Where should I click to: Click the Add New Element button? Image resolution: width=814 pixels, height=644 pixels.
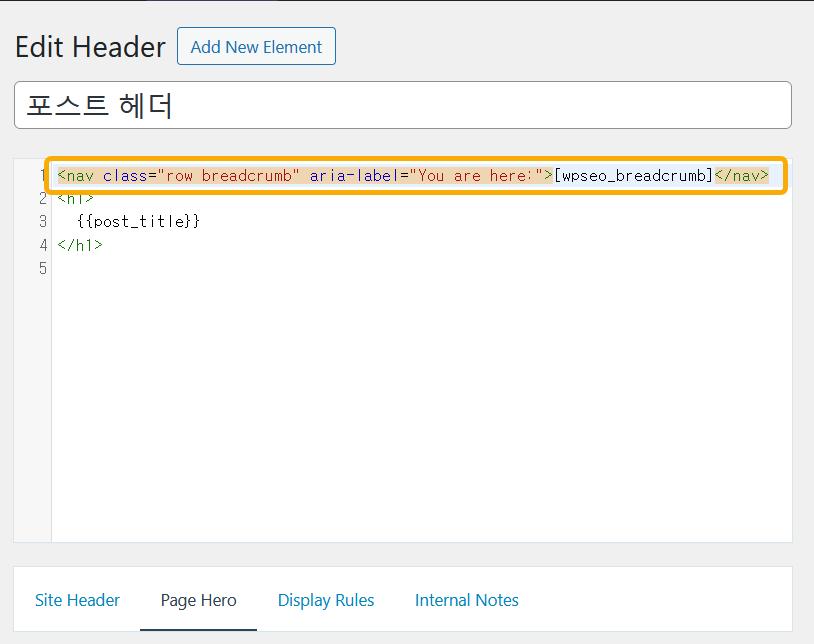(x=256, y=46)
